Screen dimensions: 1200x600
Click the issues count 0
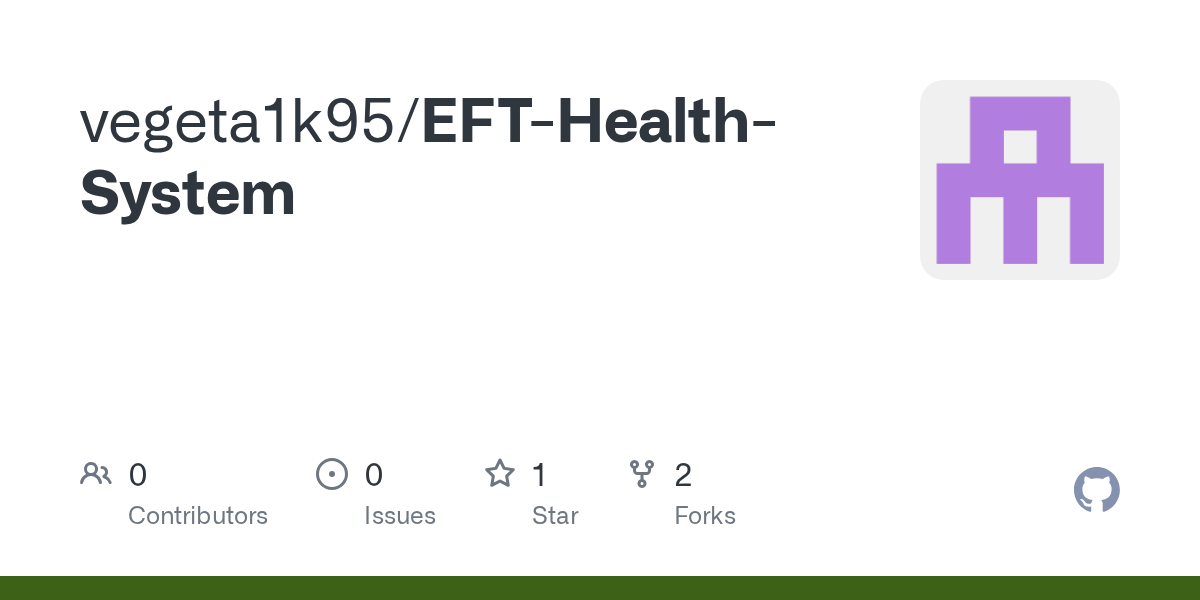click(x=374, y=474)
